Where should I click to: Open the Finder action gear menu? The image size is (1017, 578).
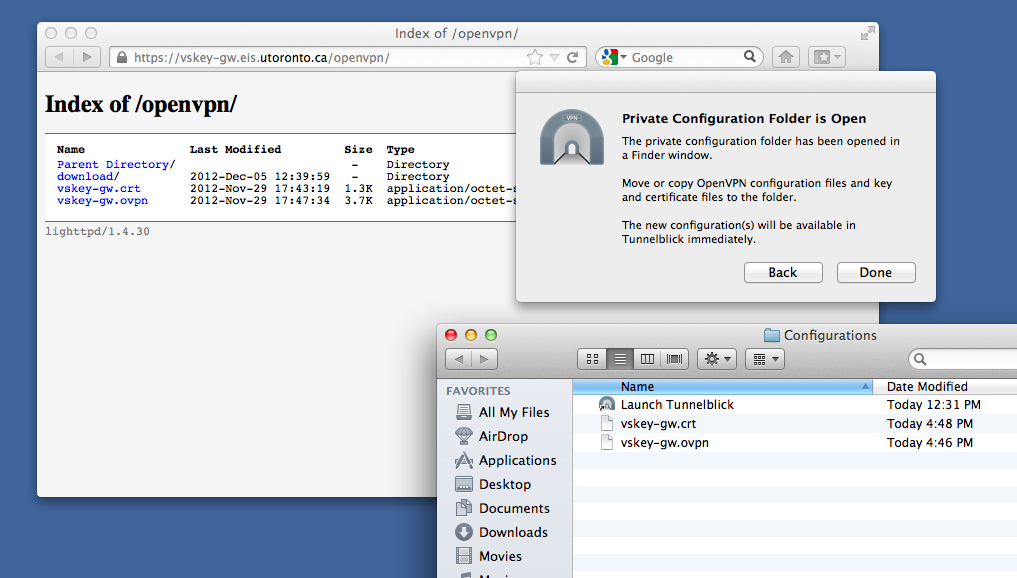click(x=717, y=359)
